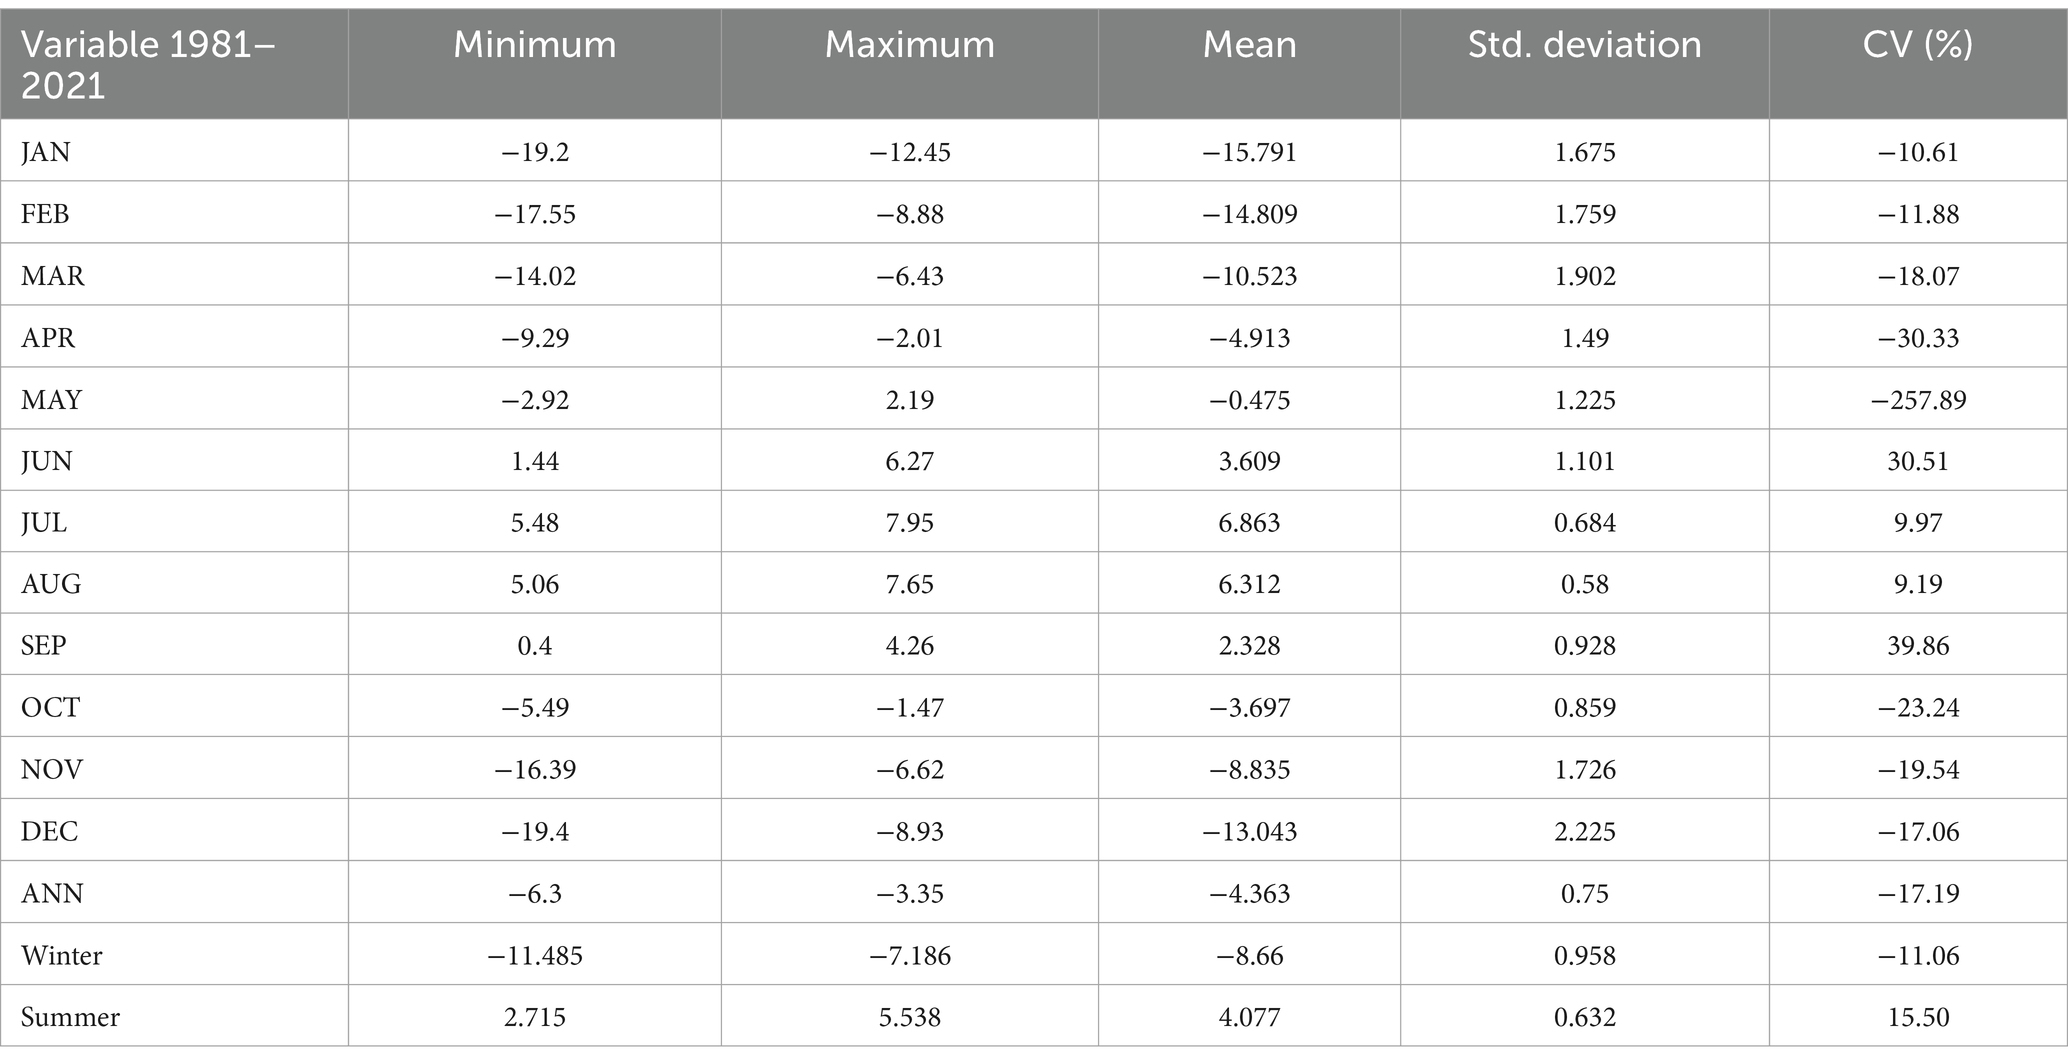
Task: Select the Summer row label
Action: 70,1017
